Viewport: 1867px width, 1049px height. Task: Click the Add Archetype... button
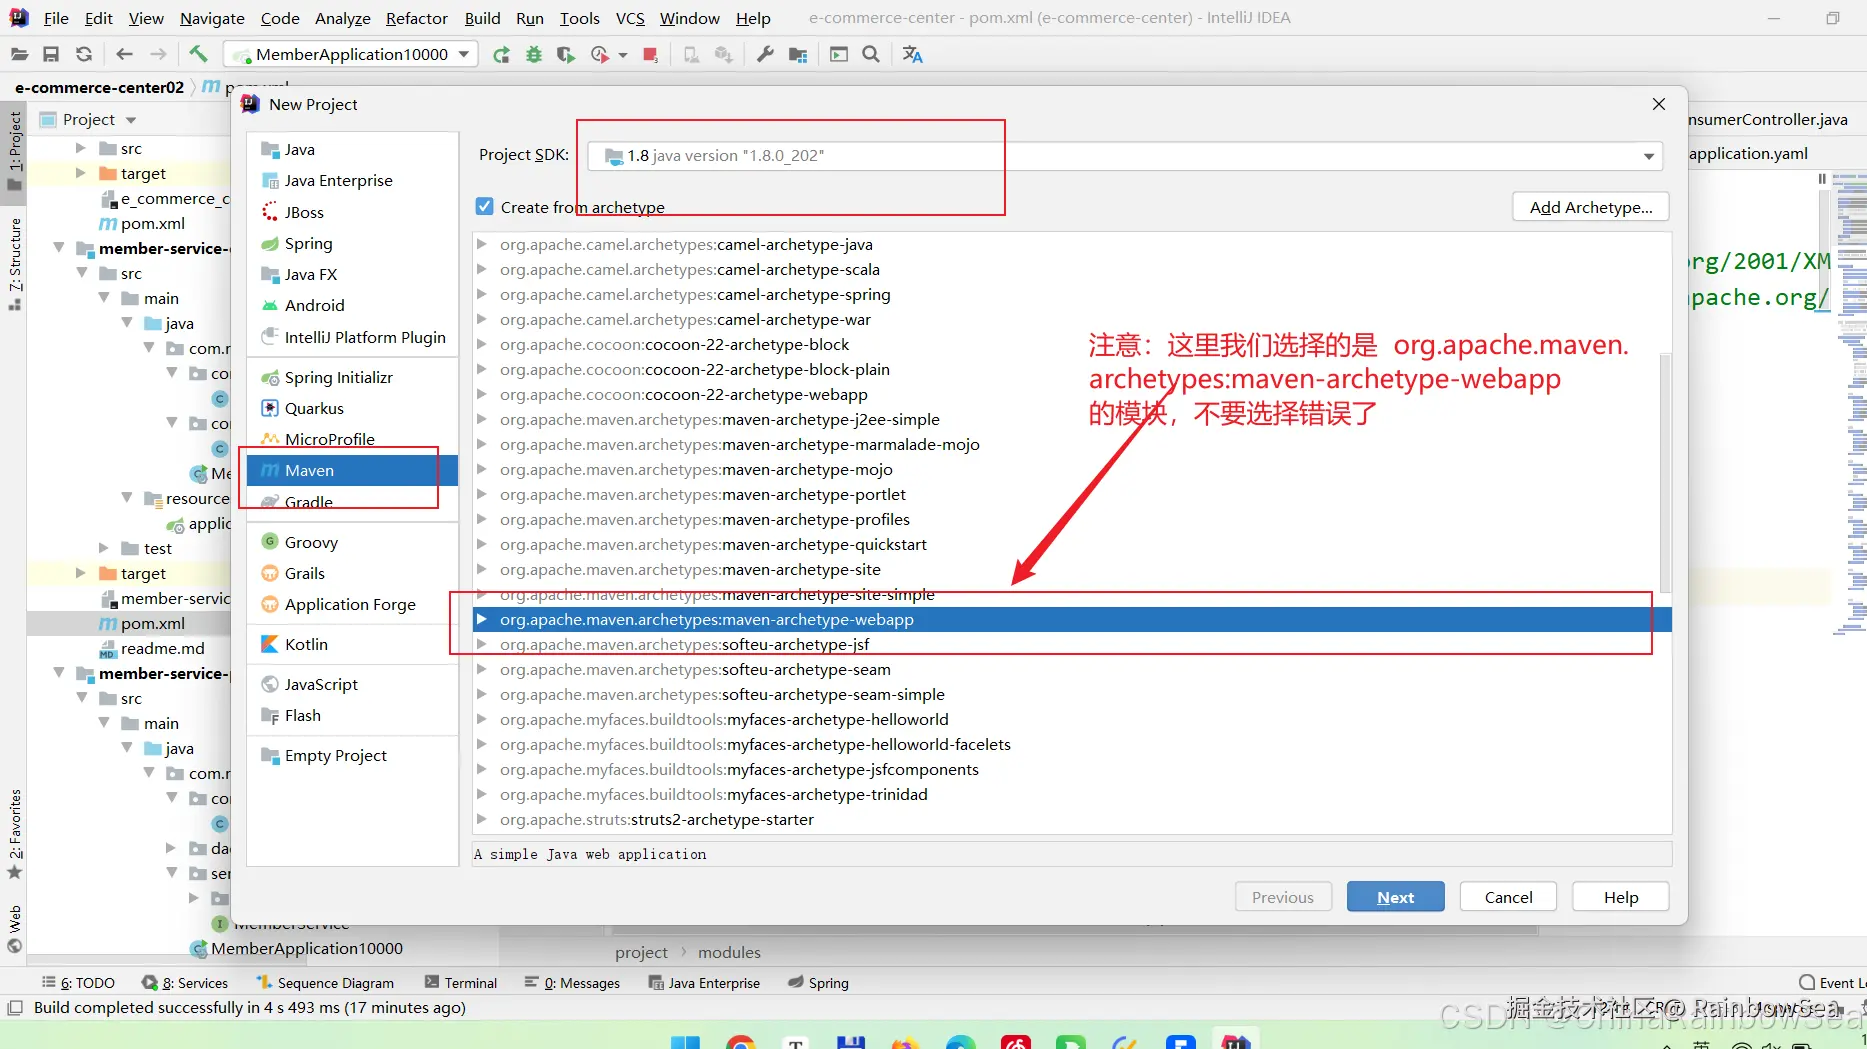click(x=1591, y=207)
